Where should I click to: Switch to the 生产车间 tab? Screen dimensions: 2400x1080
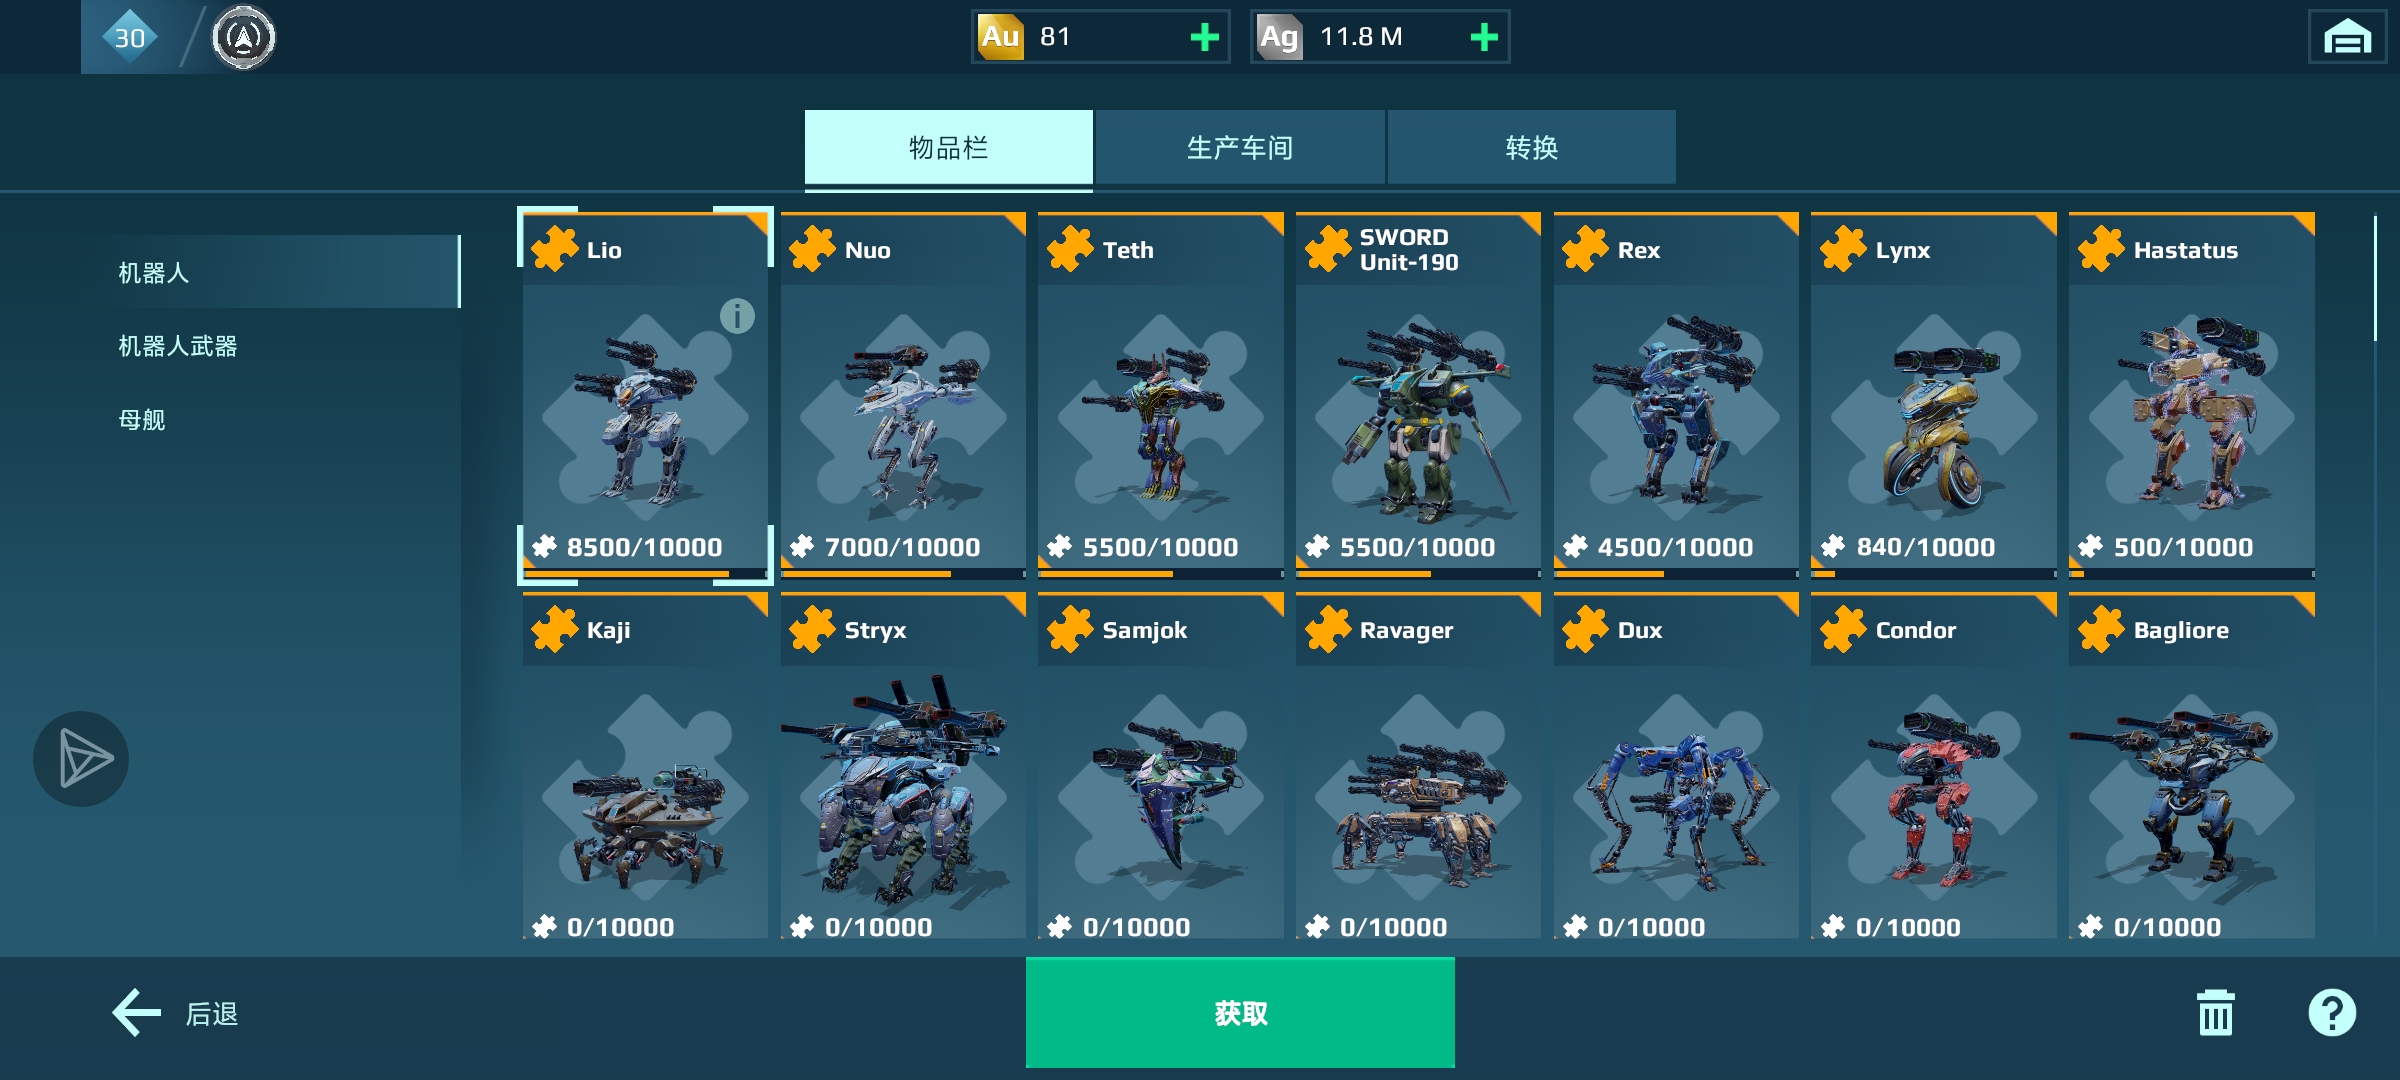(x=1240, y=148)
